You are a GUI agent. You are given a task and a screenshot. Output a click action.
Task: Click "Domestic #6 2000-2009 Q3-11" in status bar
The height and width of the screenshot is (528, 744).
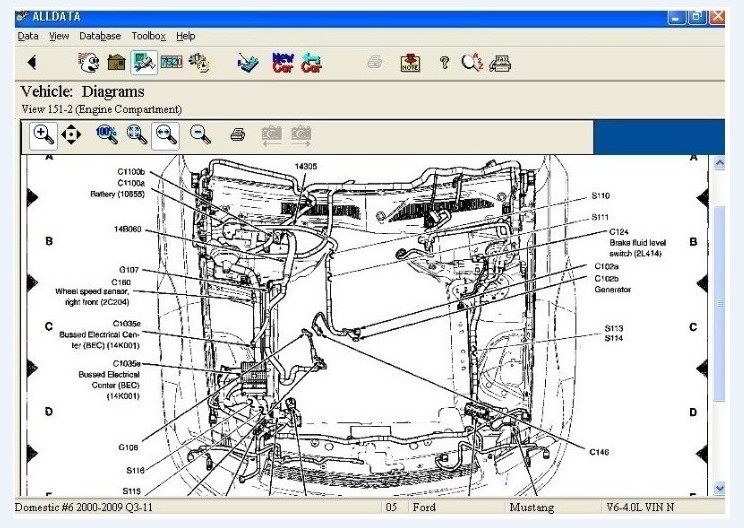tap(84, 507)
